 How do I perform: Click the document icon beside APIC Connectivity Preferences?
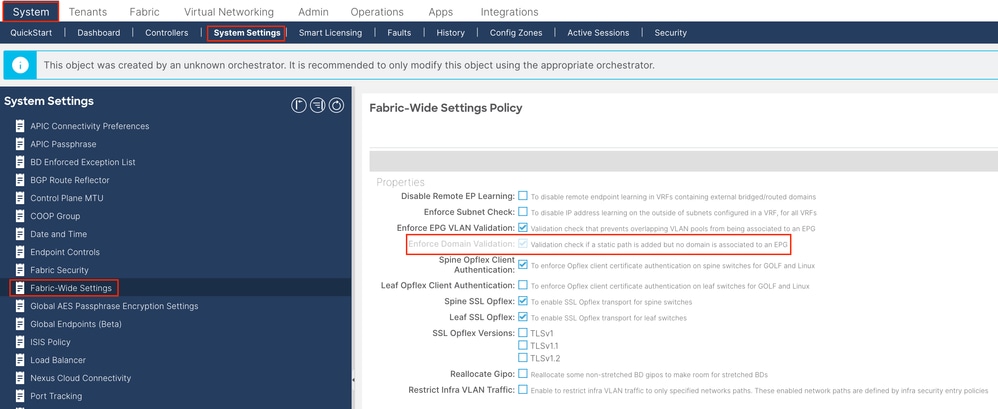point(20,126)
